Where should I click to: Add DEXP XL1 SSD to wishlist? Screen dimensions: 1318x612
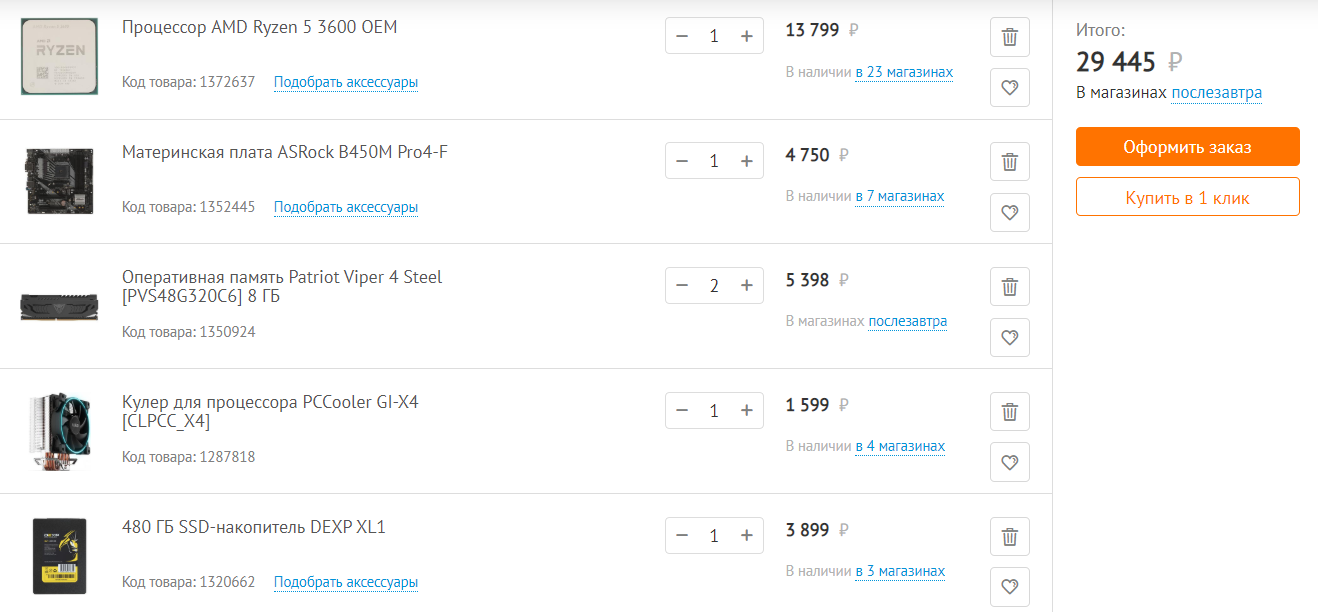tap(1009, 587)
